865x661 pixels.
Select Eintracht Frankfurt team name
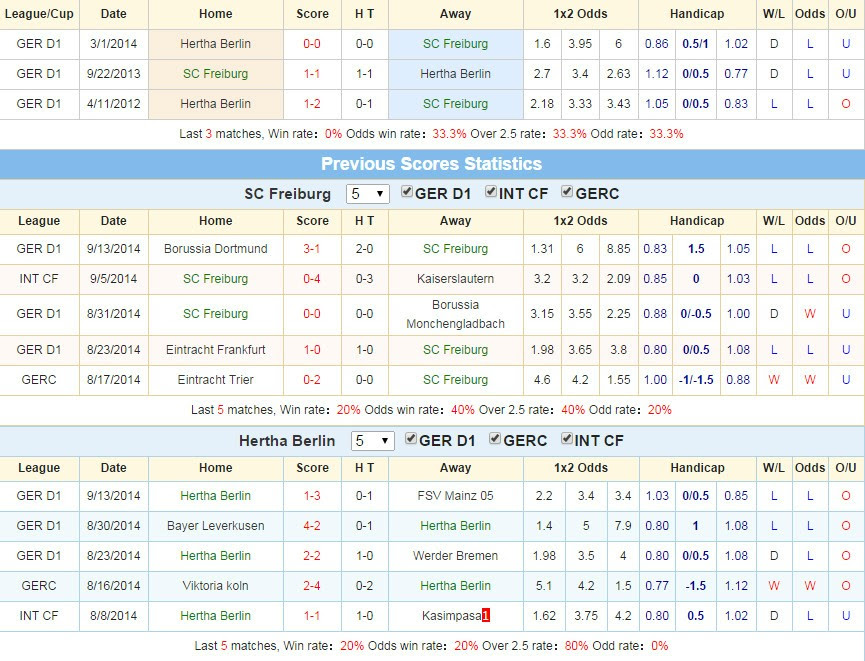coord(216,350)
